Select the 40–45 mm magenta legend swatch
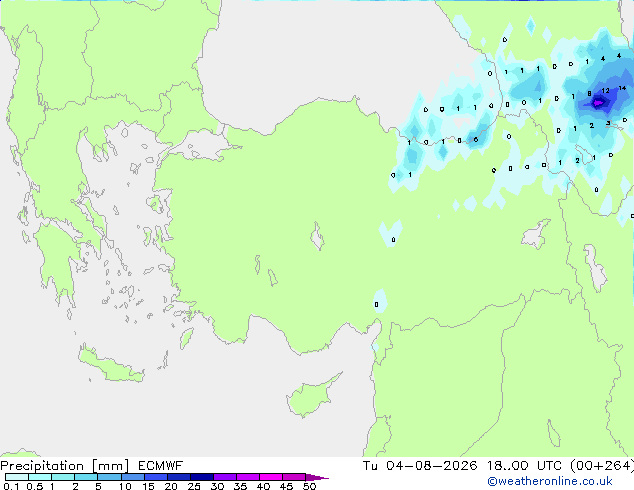634x490 pixels. pyautogui.click(x=271, y=477)
